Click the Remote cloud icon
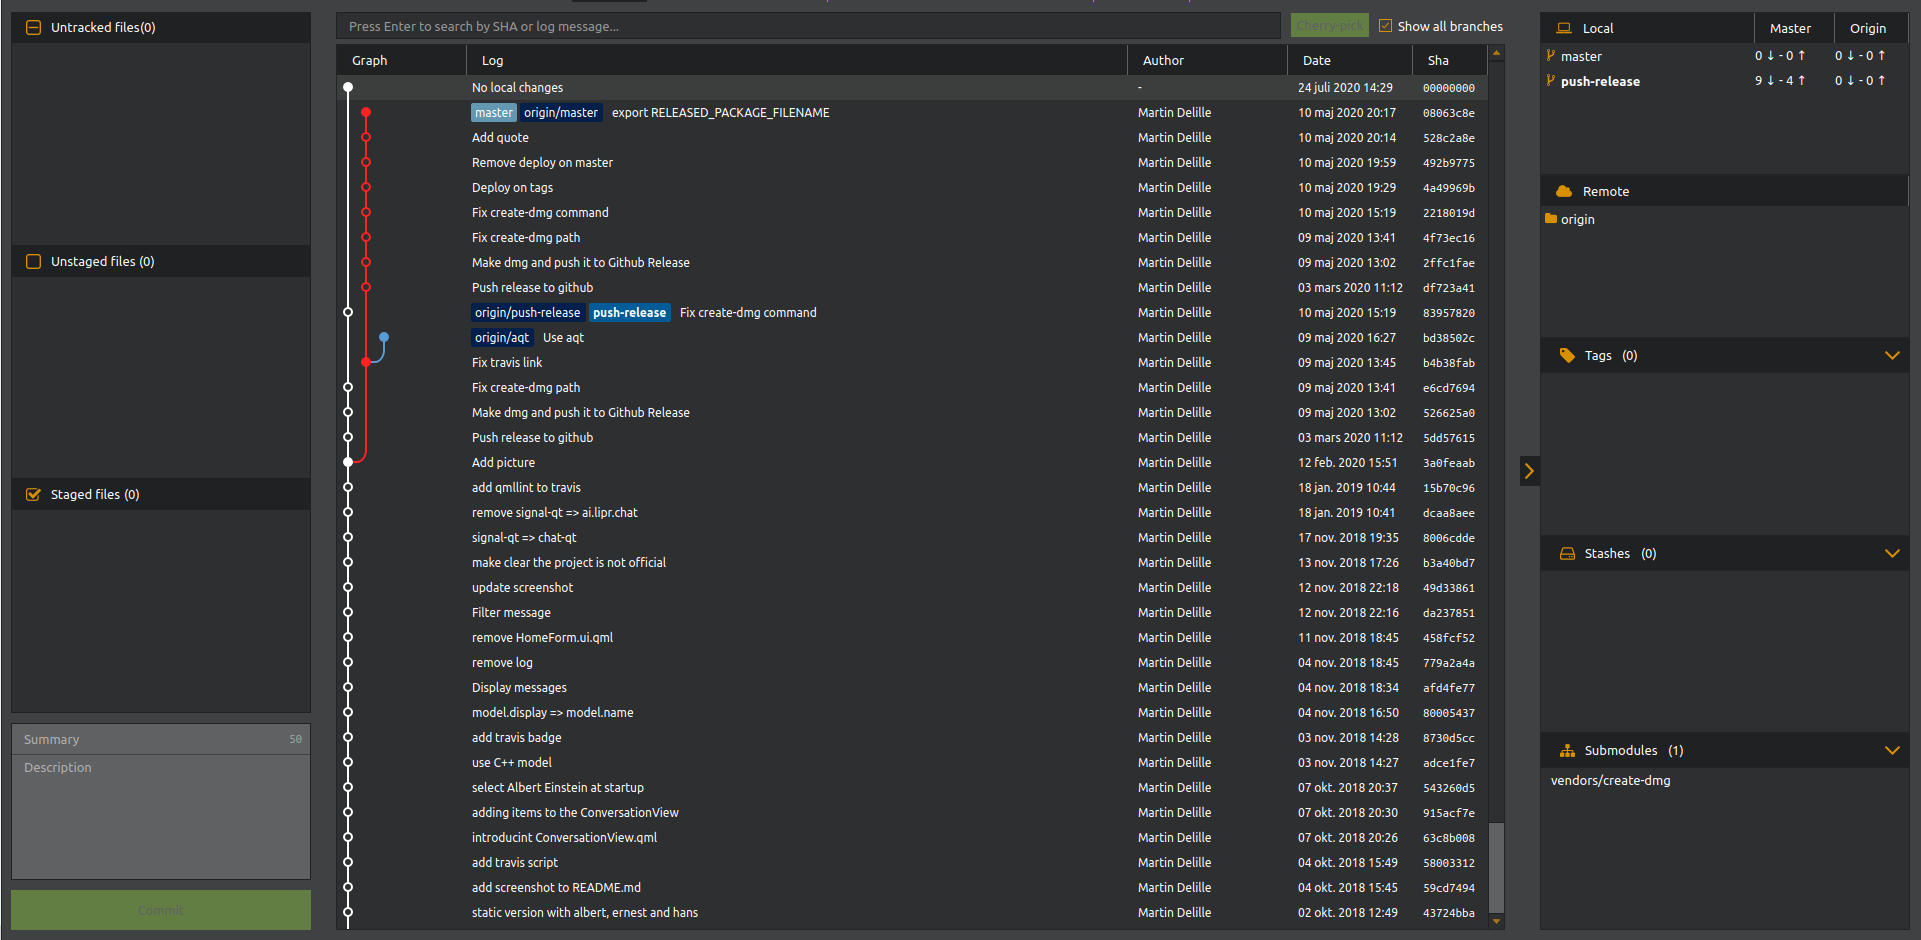This screenshot has width=1921, height=940. point(1564,191)
